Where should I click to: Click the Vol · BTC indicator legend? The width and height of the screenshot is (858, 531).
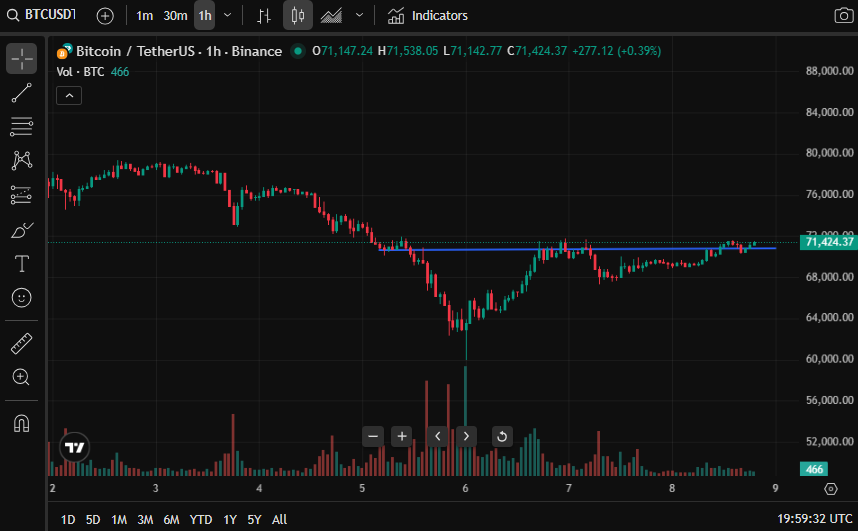(x=80, y=72)
